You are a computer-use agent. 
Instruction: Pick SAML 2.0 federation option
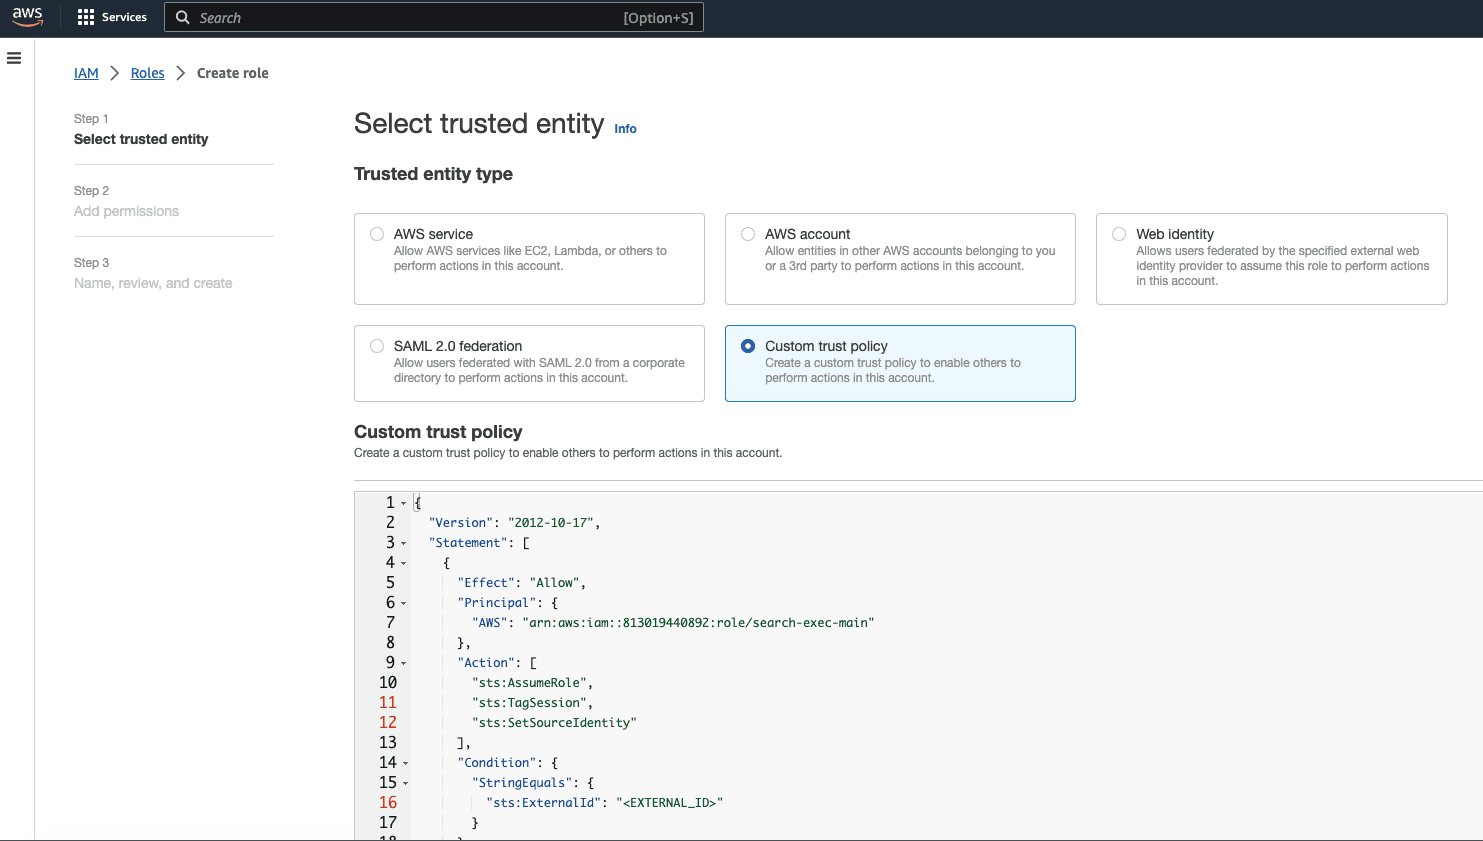(x=377, y=346)
